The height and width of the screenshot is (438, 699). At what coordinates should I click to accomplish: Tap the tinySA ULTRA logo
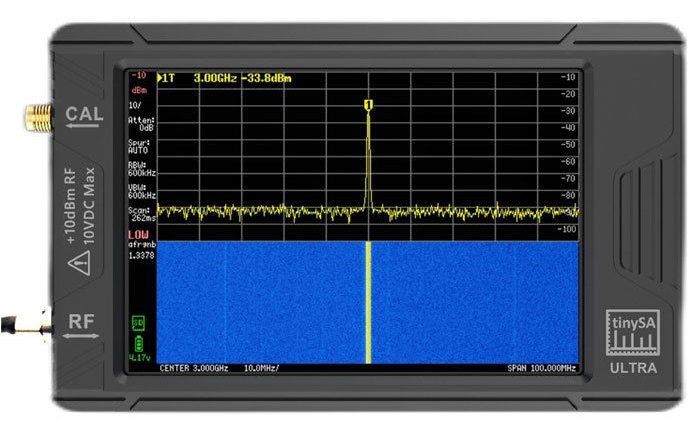click(x=632, y=342)
